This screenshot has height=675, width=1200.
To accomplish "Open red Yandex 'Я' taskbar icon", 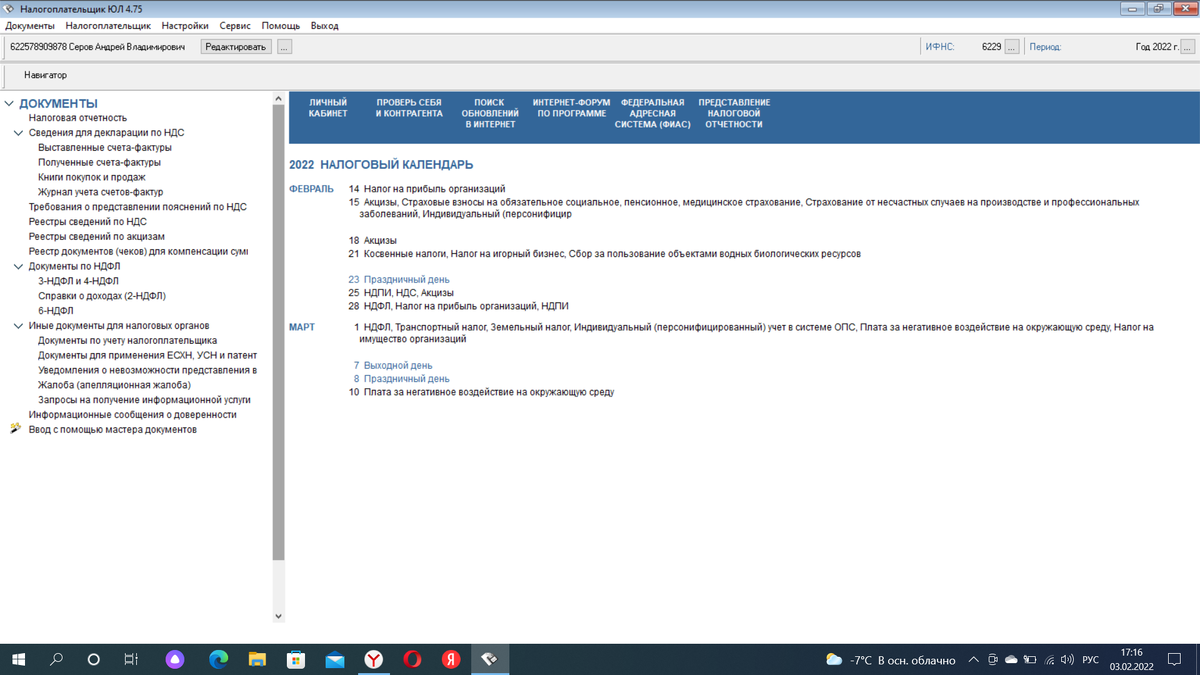I will point(450,660).
